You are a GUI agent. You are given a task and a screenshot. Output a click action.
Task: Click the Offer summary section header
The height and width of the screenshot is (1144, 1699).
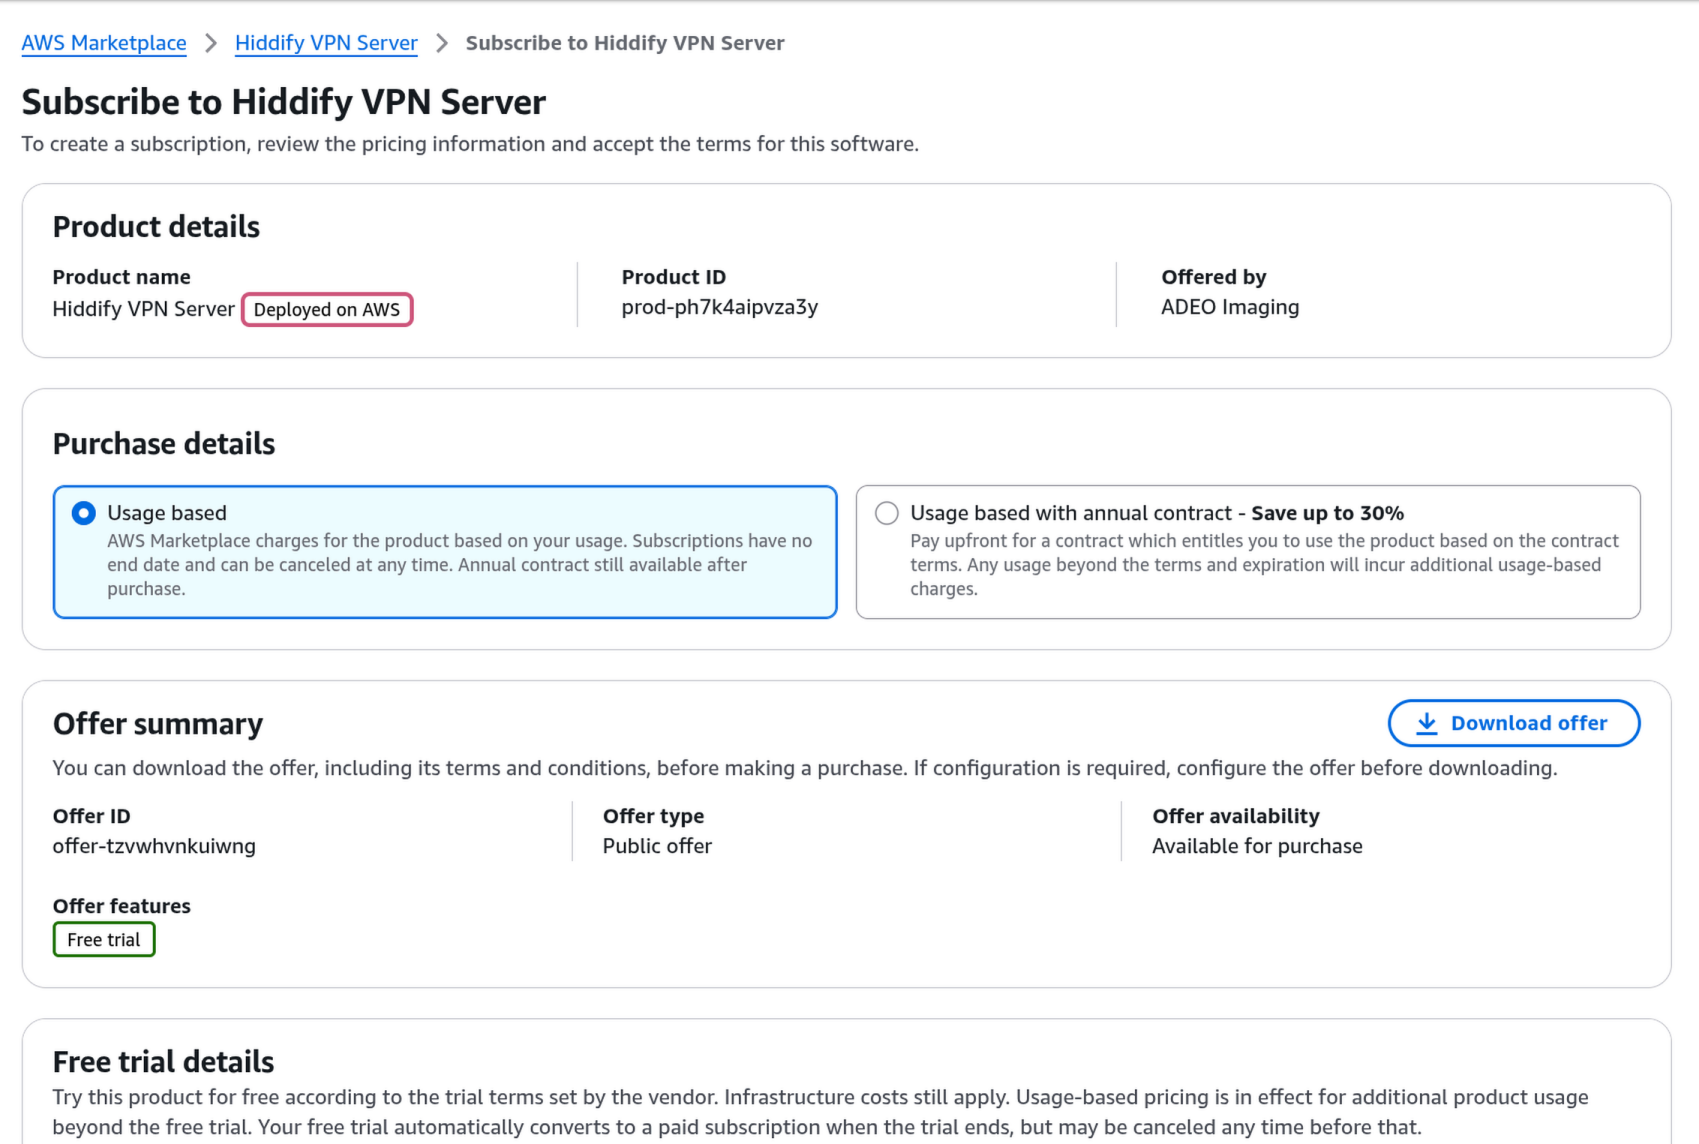click(x=157, y=723)
